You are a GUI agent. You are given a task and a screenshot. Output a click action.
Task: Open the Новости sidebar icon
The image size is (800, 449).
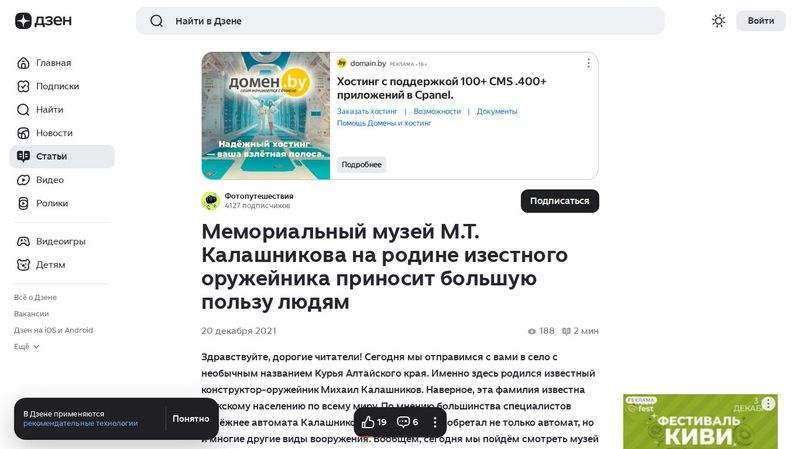pyautogui.click(x=25, y=133)
